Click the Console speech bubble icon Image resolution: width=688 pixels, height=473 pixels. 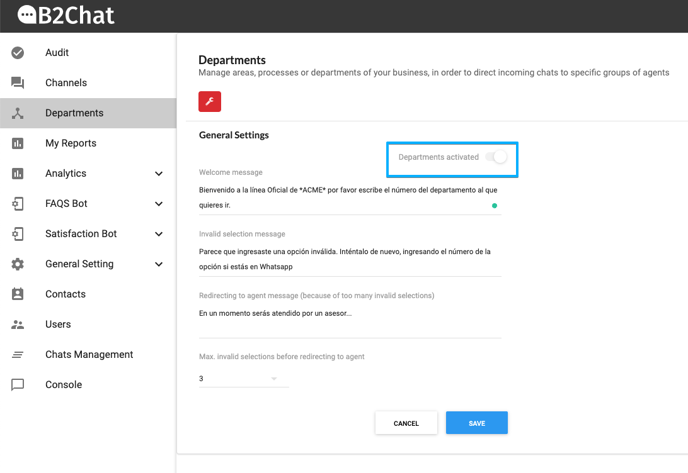point(18,385)
